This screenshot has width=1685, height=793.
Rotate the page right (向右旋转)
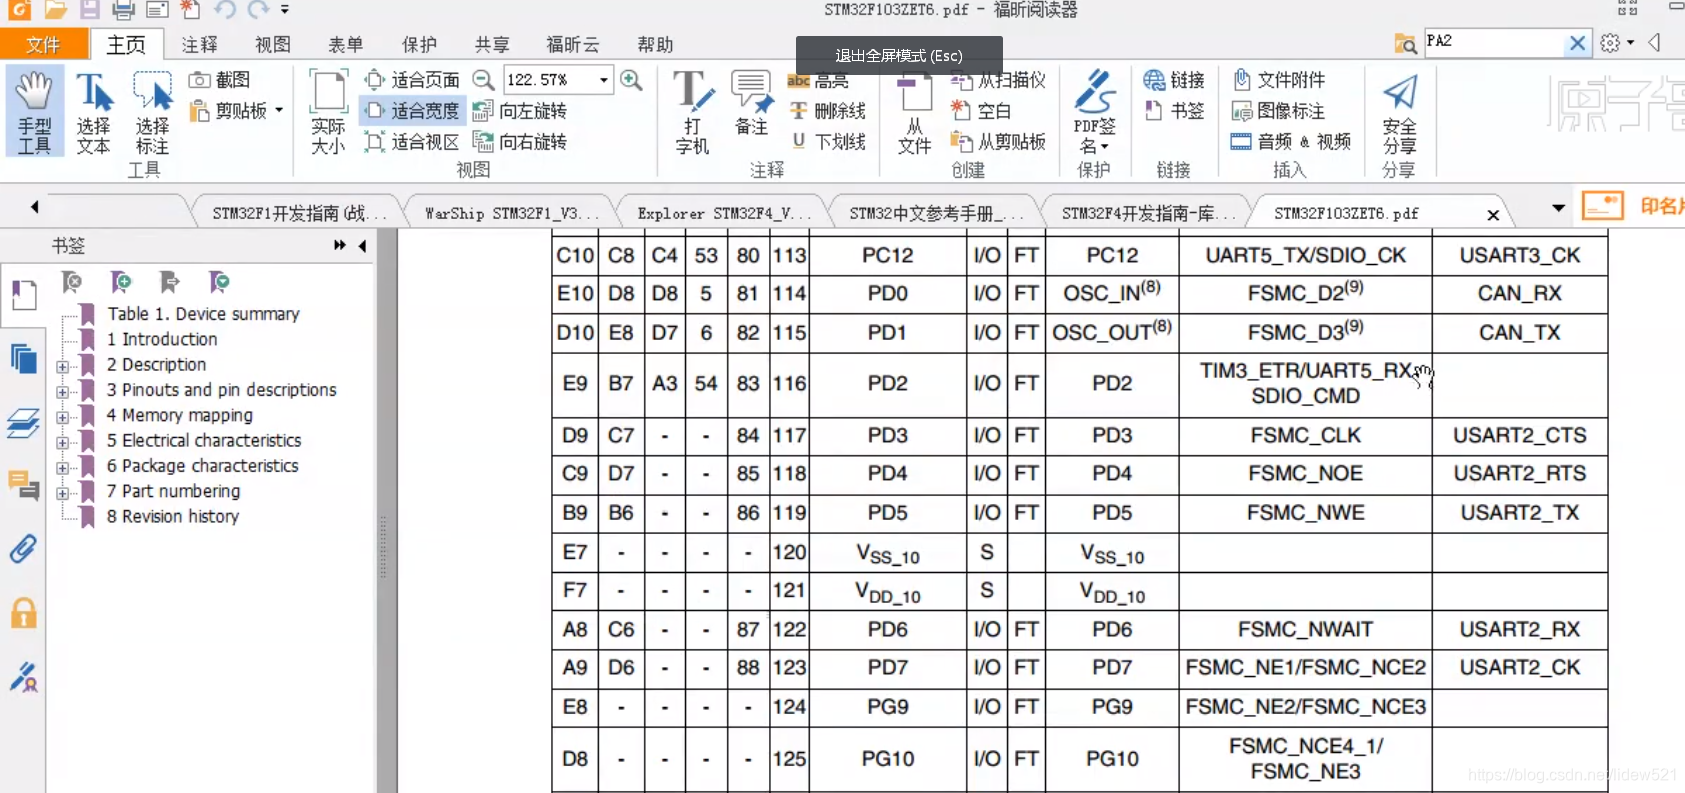520,142
